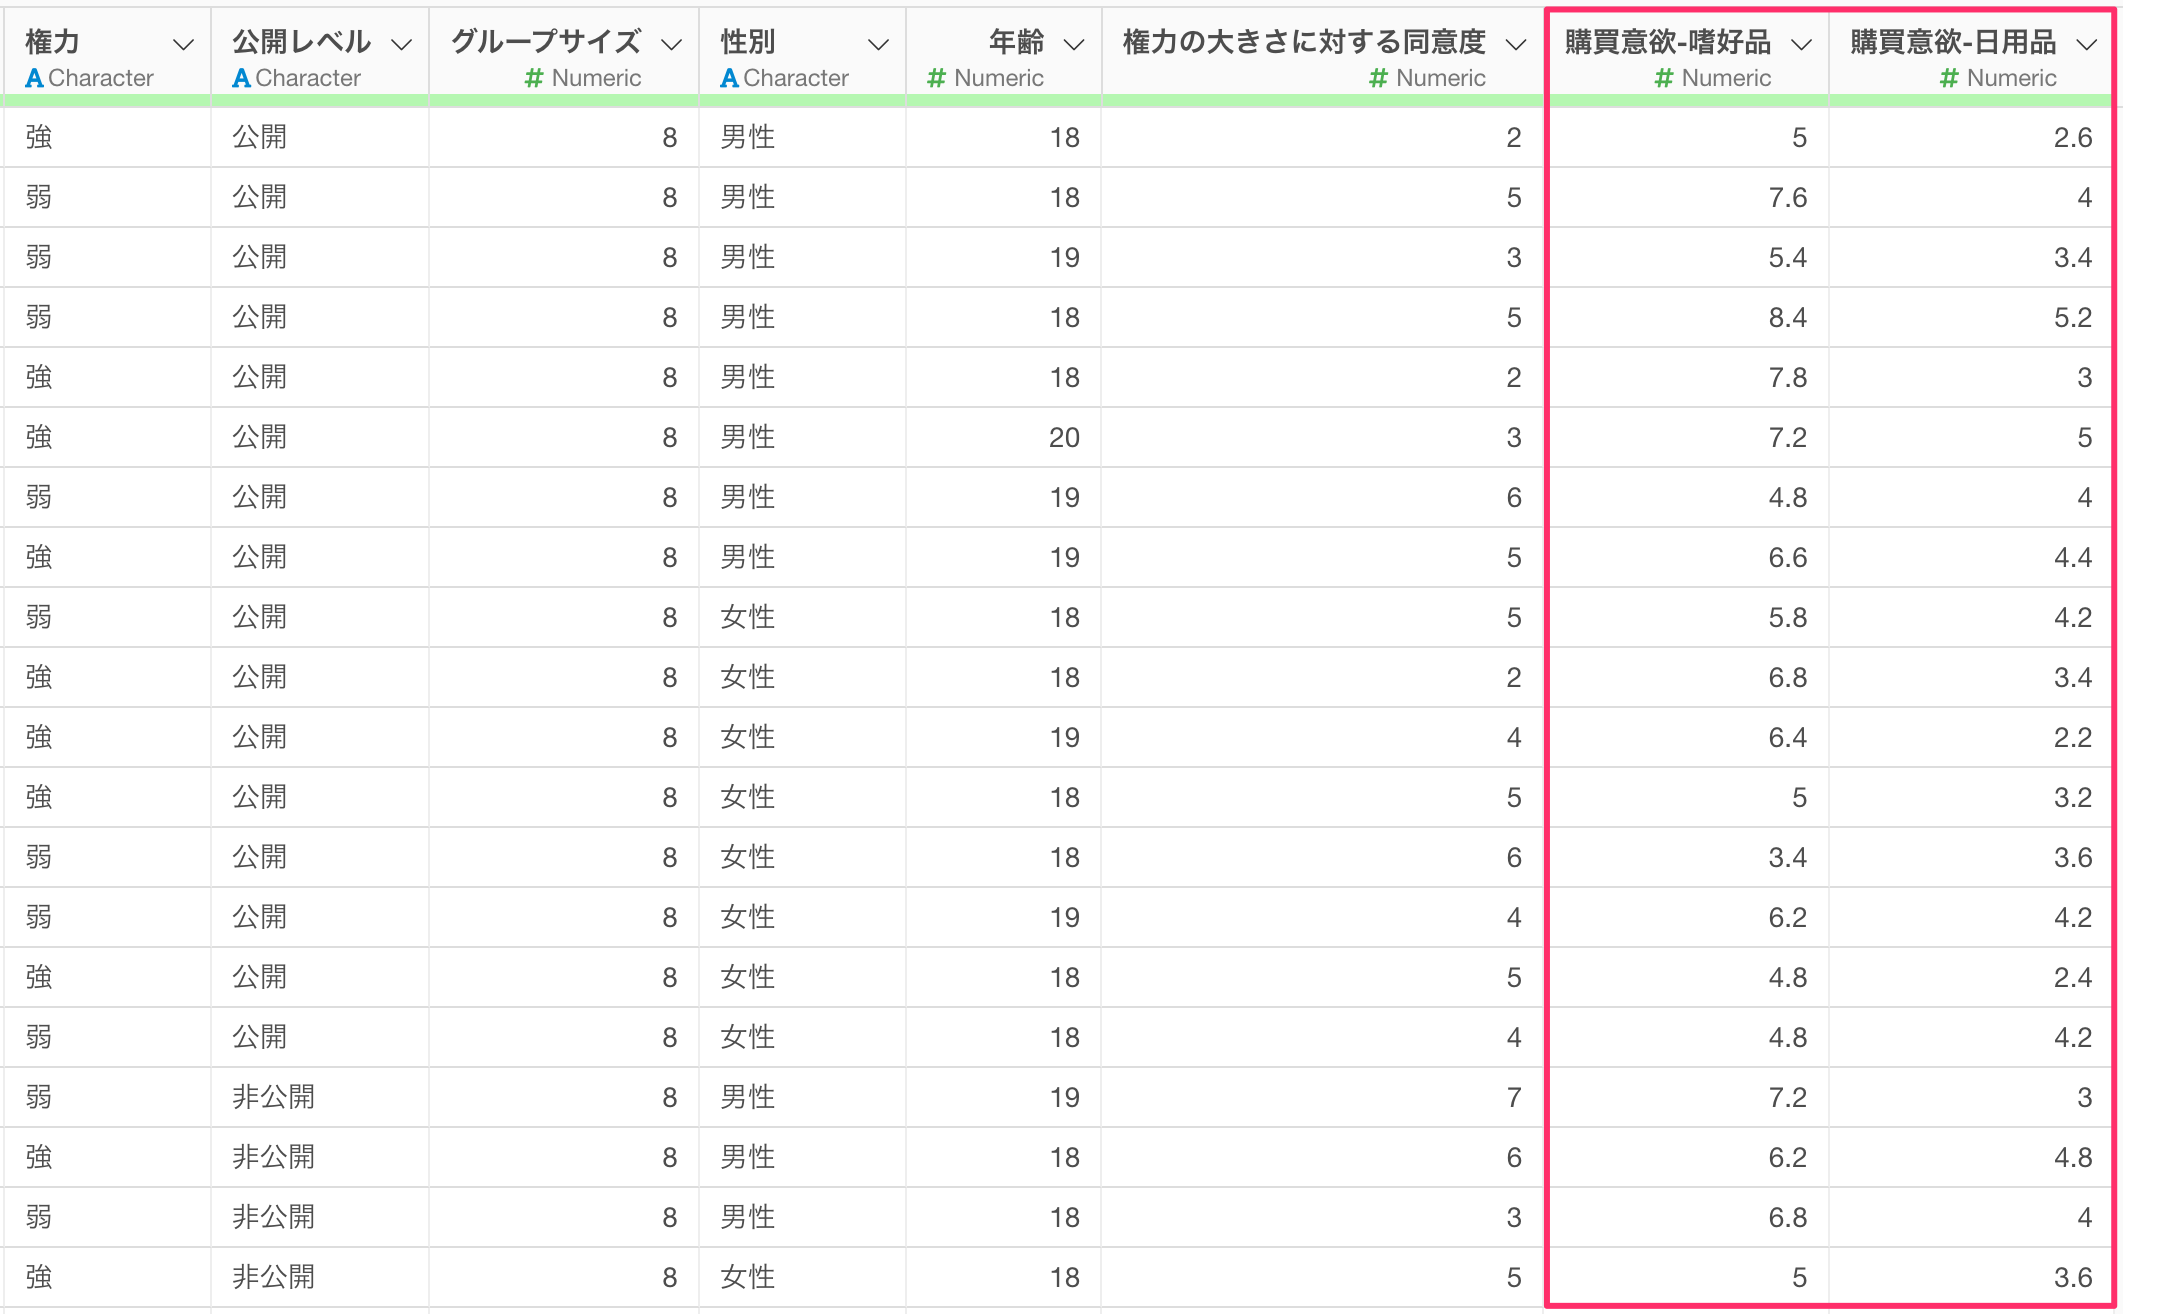Click the 7.8 value in 購買意欲-嗜好品
This screenshot has width=2164, height=1314.
point(1787,378)
